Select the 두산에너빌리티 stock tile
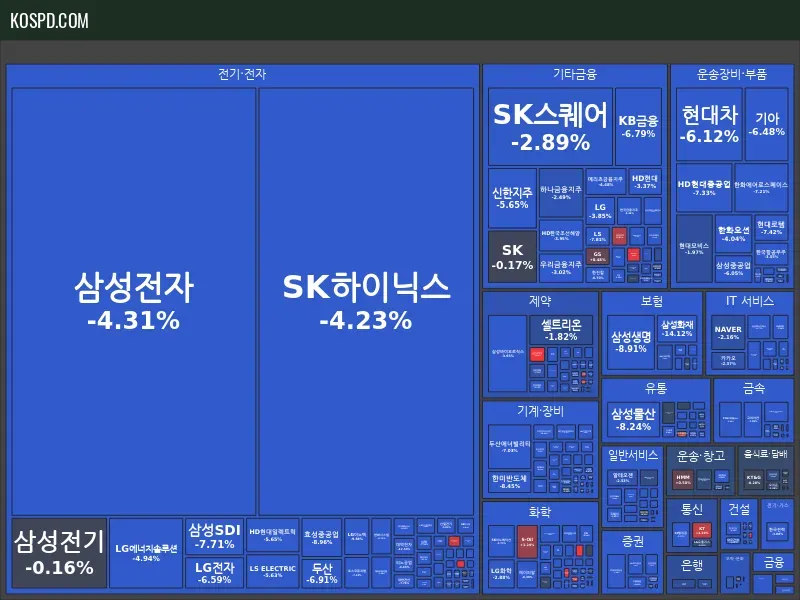 (510, 447)
